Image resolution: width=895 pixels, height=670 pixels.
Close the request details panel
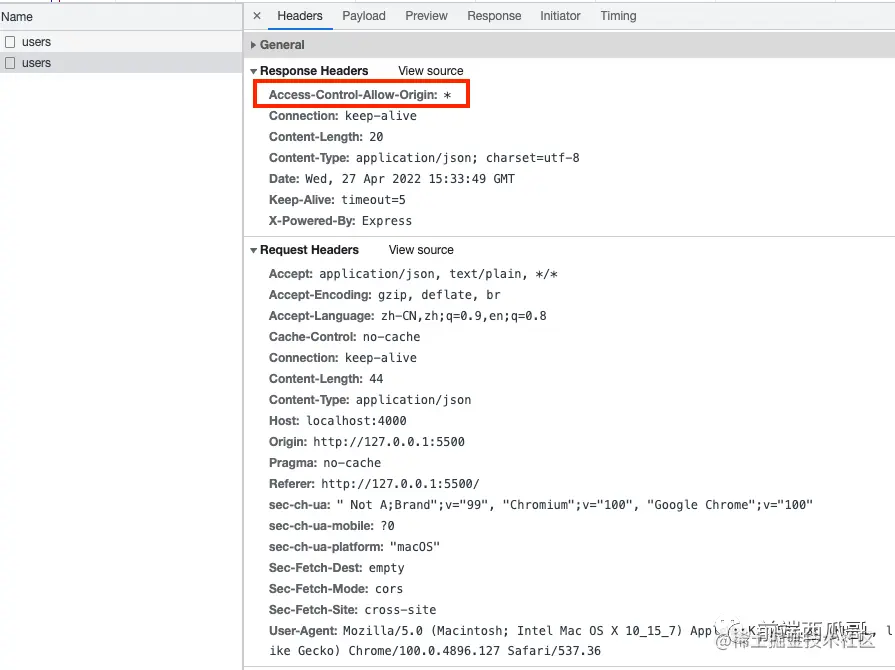coord(257,16)
